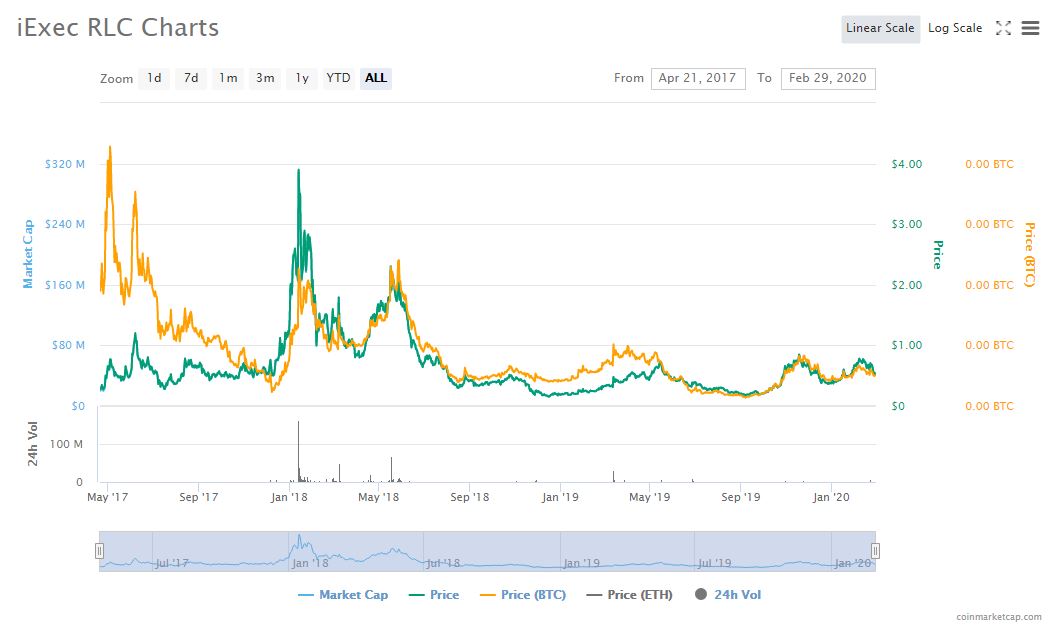Toggle Price series in legend
Image resolution: width=1061 pixels, height=628 pixels.
pos(434,595)
